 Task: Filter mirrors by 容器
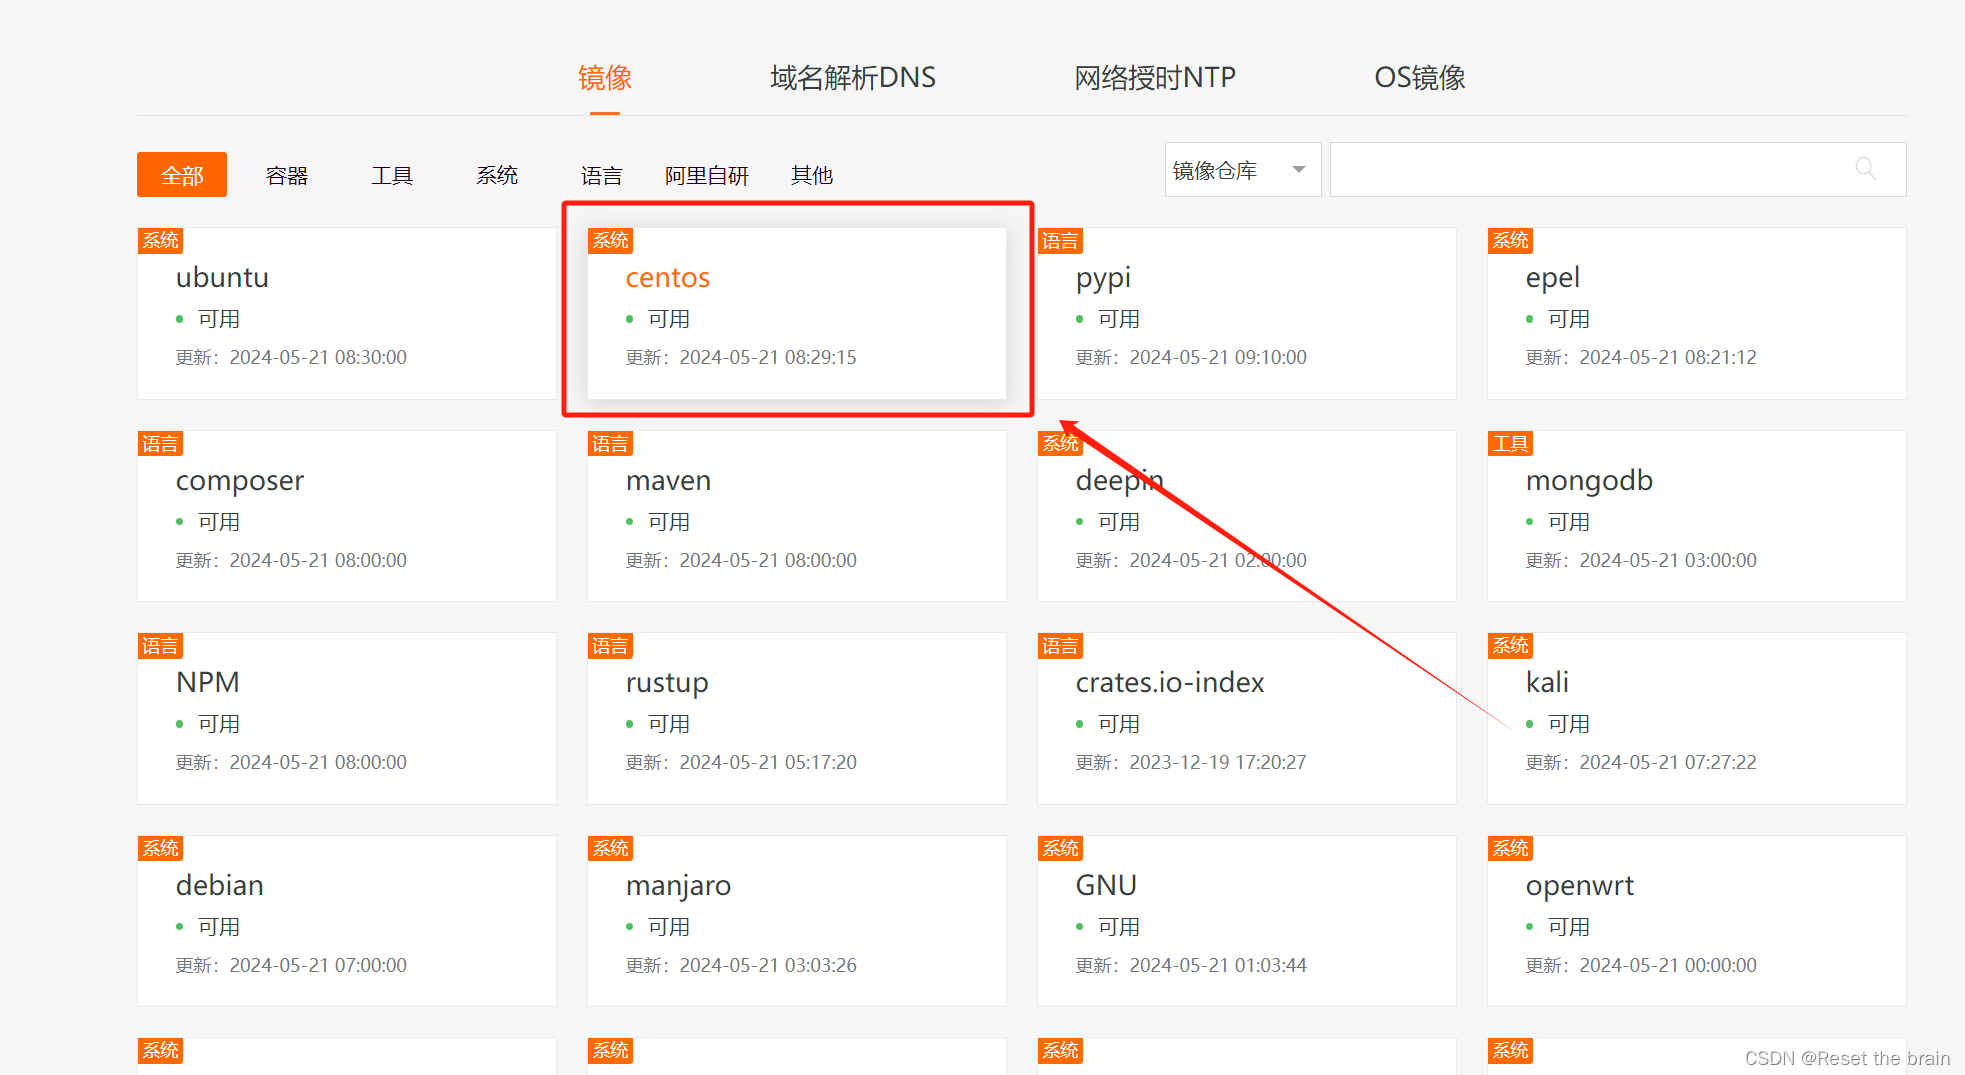(x=287, y=175)
